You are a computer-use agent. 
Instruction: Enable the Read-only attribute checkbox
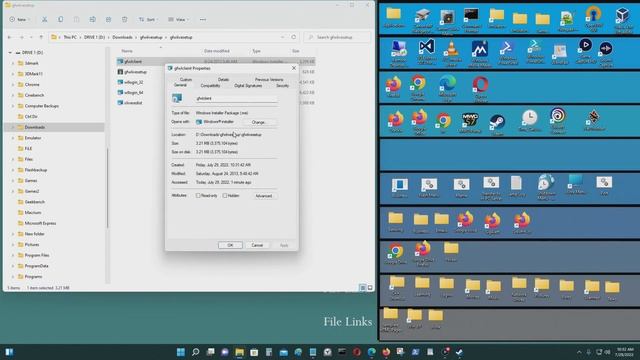[198, 196]
